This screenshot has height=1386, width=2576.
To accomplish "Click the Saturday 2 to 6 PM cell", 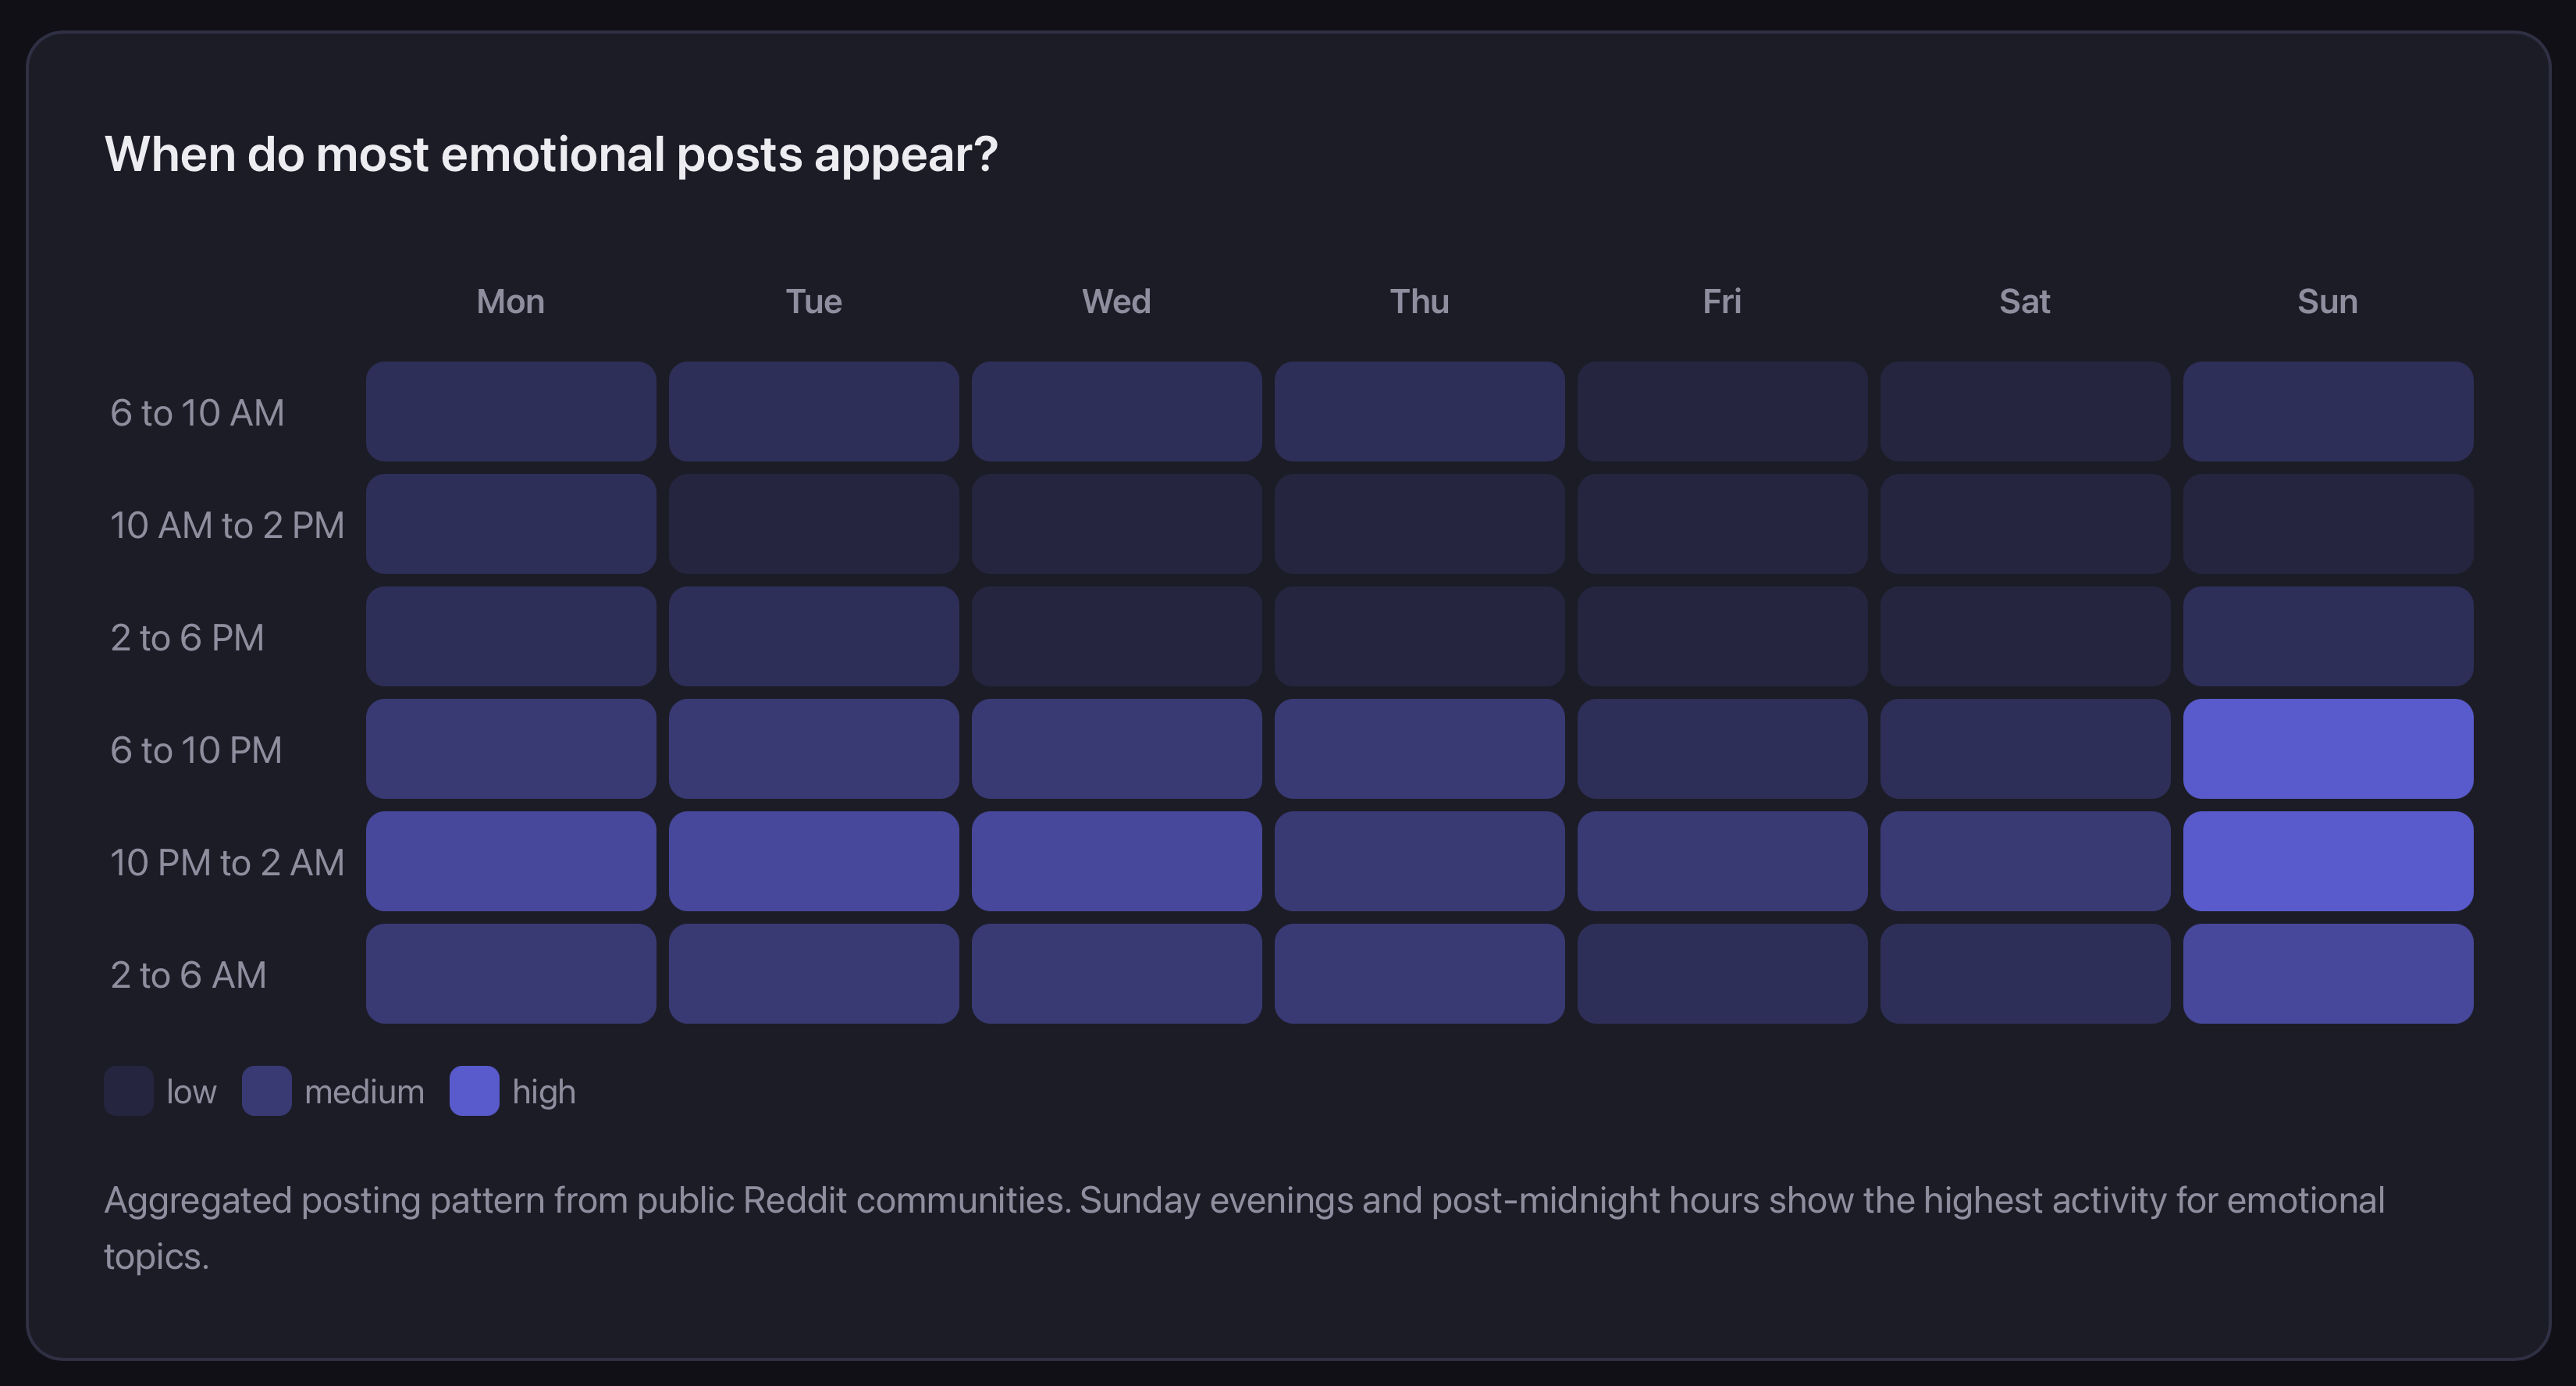I will [x=2024, y=637].
